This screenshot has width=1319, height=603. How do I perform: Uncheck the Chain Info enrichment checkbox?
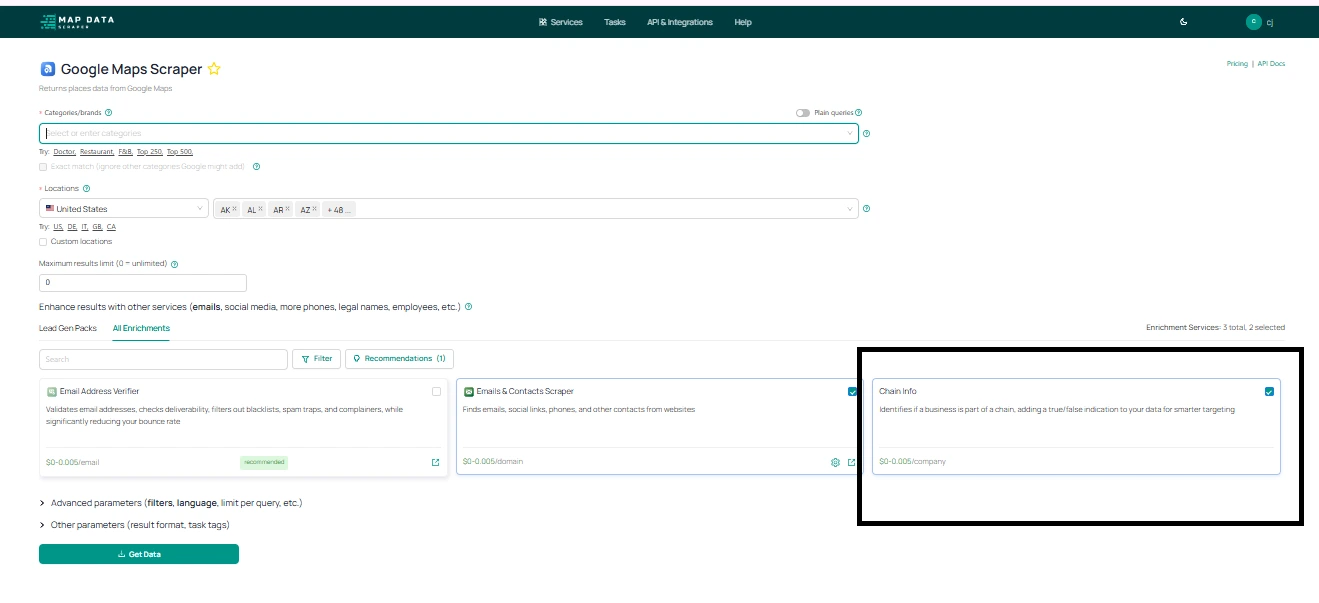[1269, 392]
